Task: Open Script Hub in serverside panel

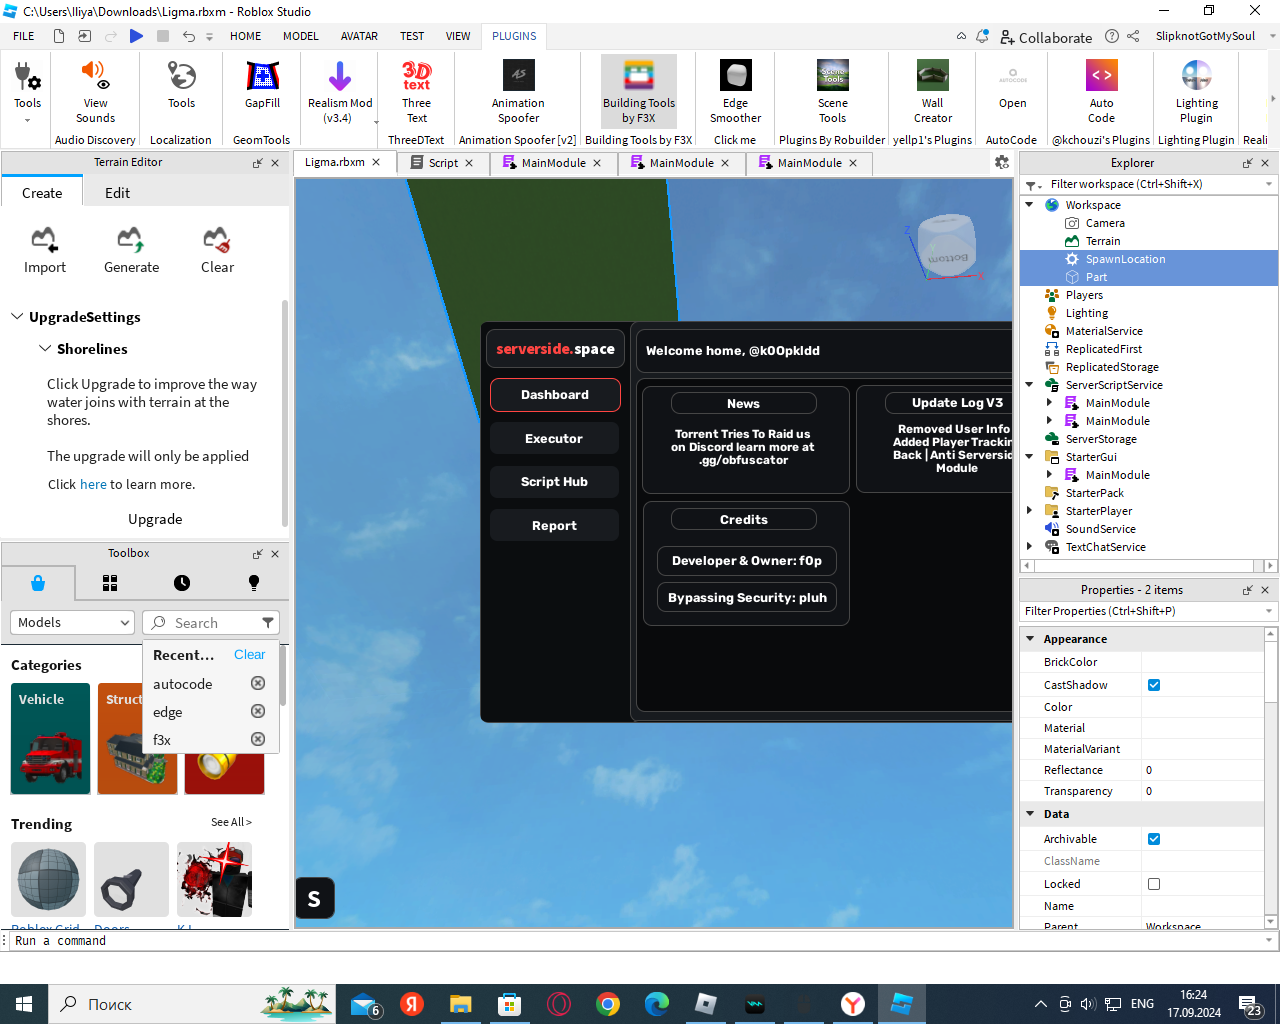Action: 554,482
